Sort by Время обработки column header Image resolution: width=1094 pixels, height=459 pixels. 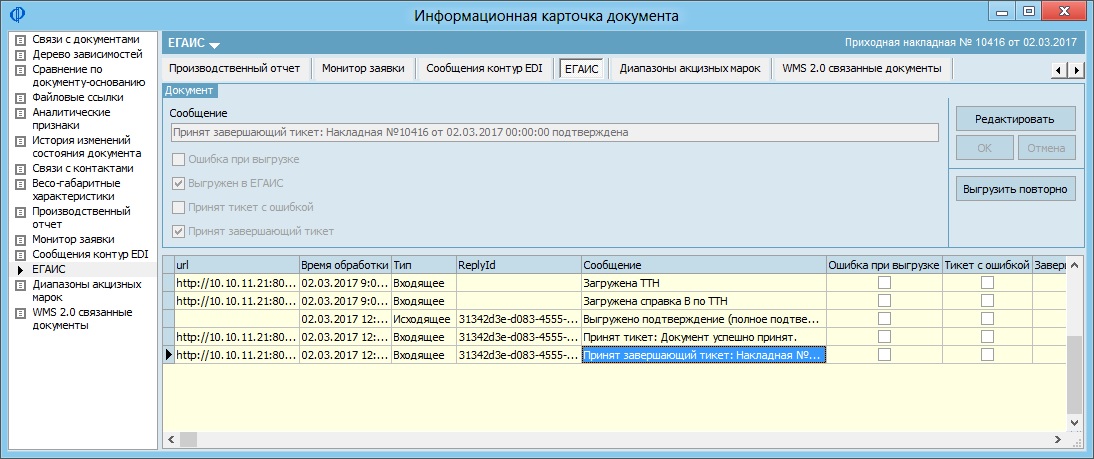(x=345, y=265)
